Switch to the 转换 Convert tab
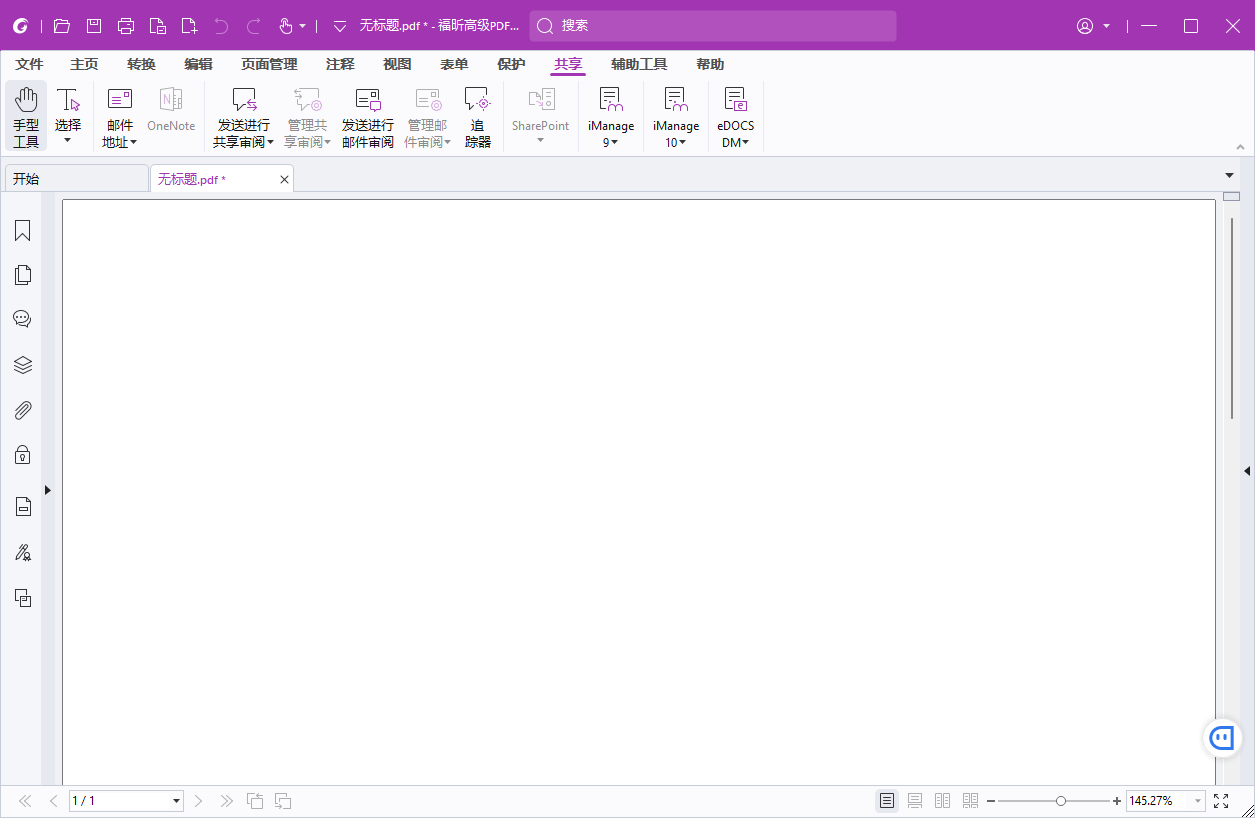Screen dimensions: 1255x818 (x=142, y=64)
